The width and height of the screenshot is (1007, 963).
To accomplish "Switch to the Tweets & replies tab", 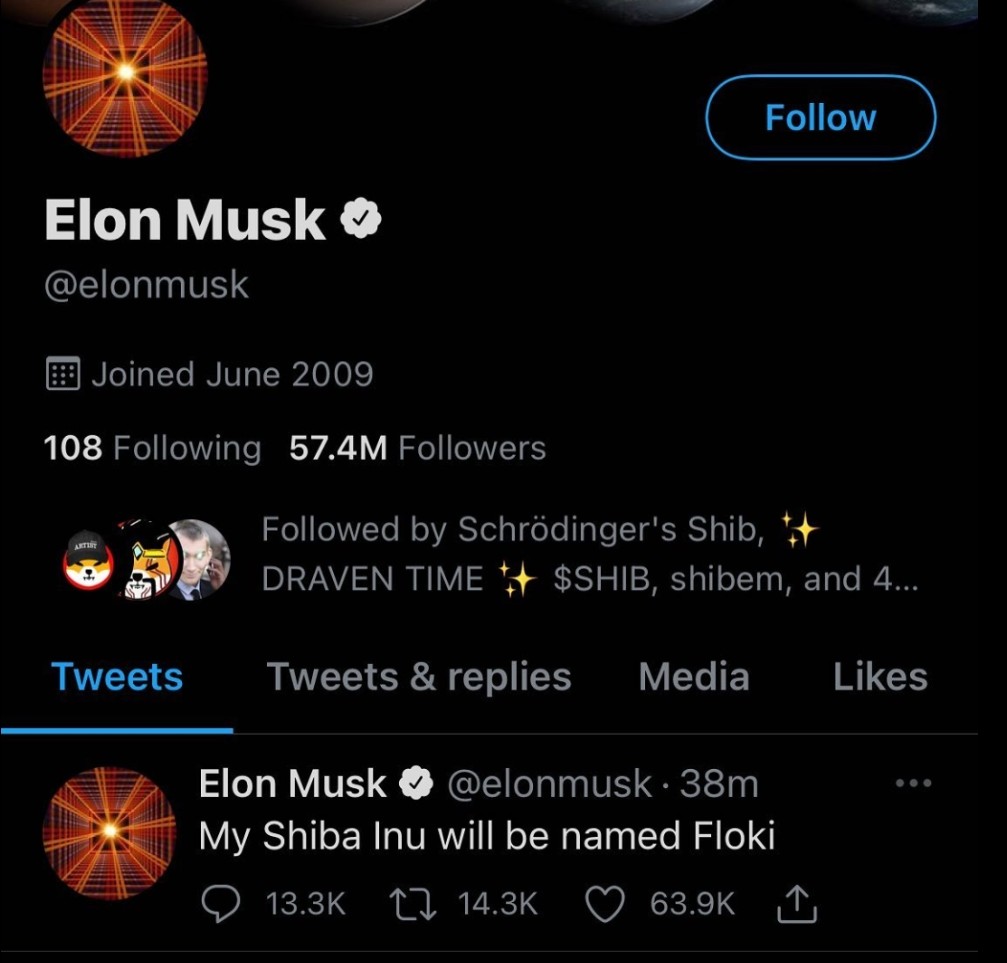I will click(x=418, y=677).
